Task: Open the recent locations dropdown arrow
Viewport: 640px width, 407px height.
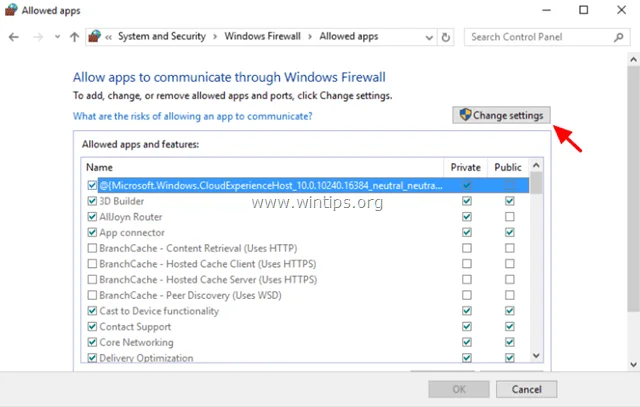Action: [x=57, y=37]
